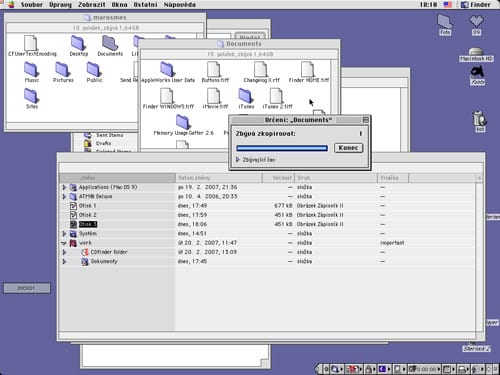Select the CDFinder folder icon
This screenshot has width=500, height=375.
[85, 252]
